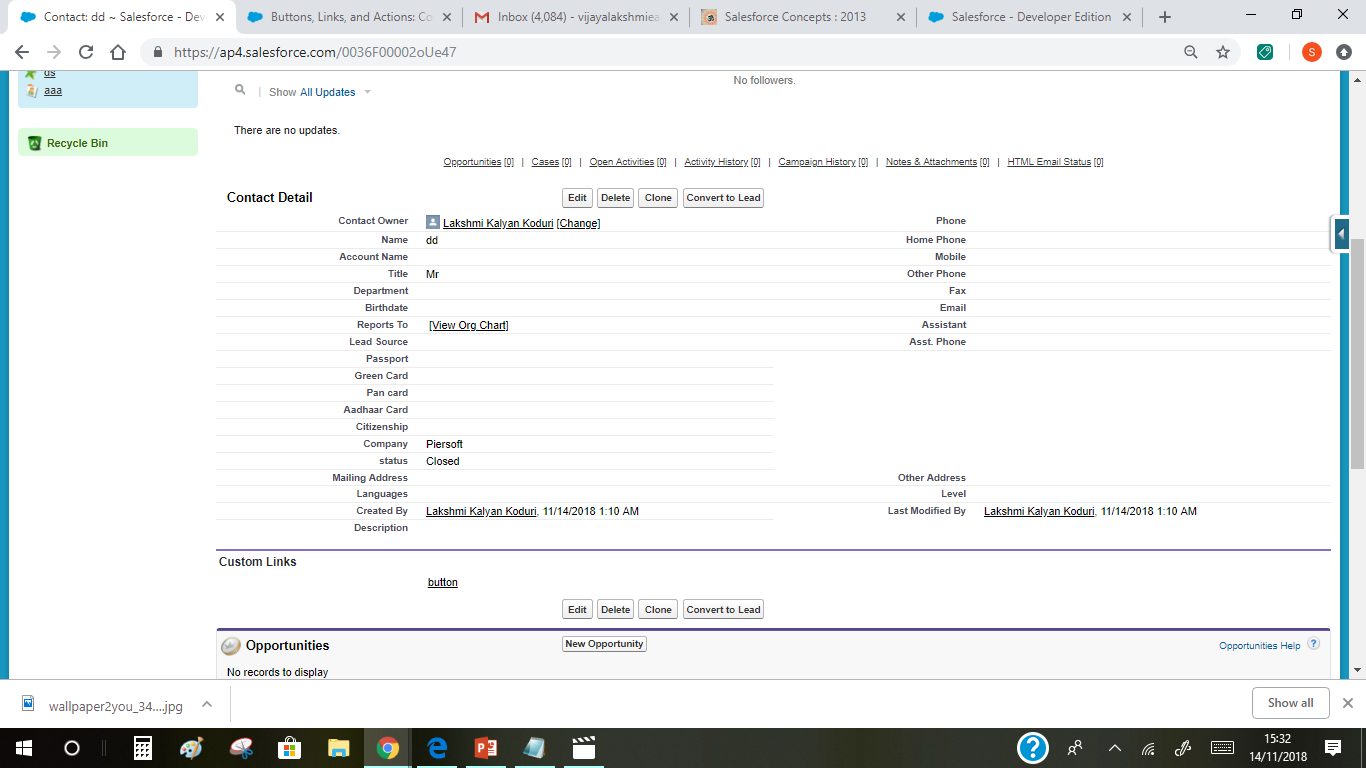Click the New Opportunity button
This screenshot has height=768, width=1366.
click(x=604, y=644)
